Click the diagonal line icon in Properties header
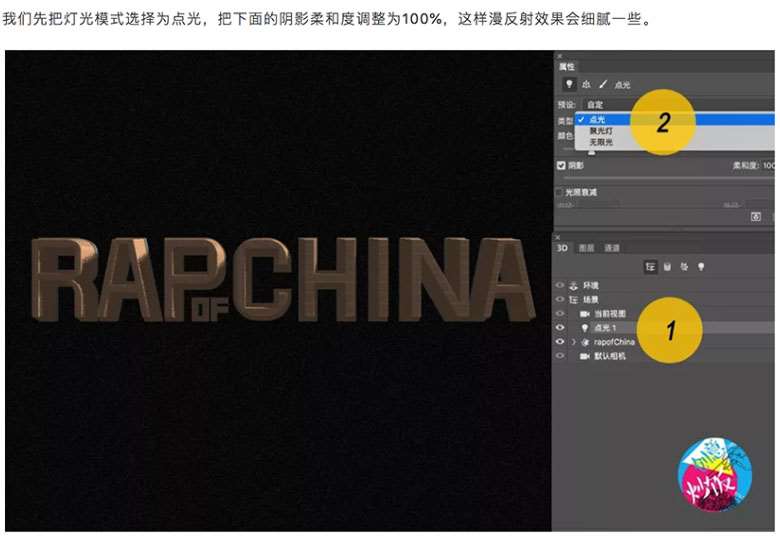 [x=603, y=84]
